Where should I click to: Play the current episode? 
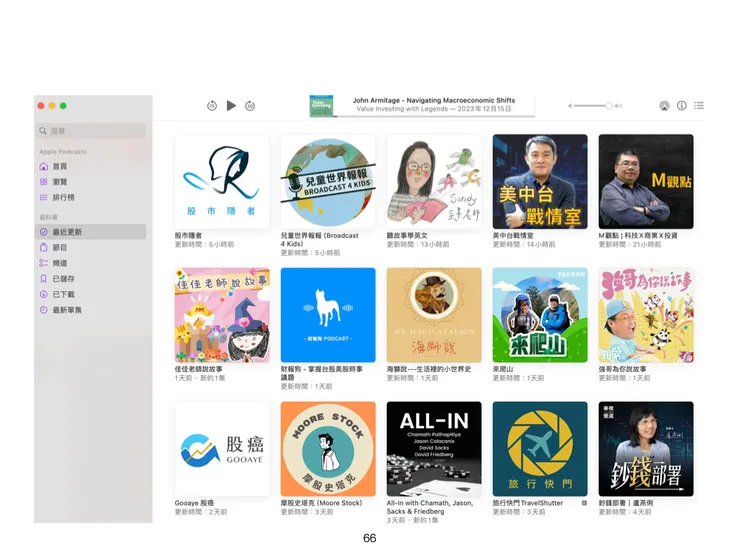(231, 106)
